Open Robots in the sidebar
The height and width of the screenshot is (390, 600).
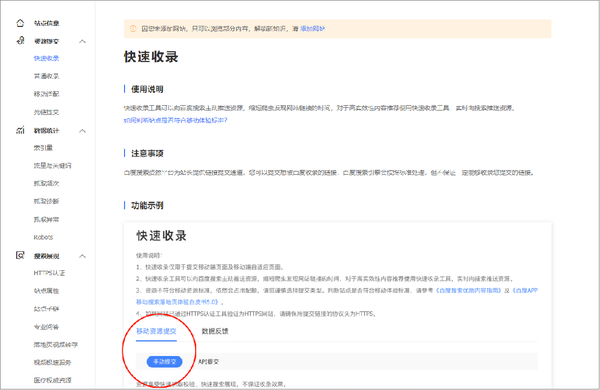pos(43,237)
